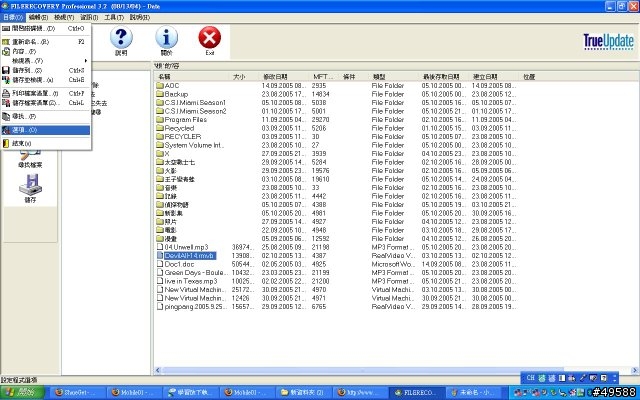
Task: Click the file icon of live in Texas.mp3
Action: (160, 281)
